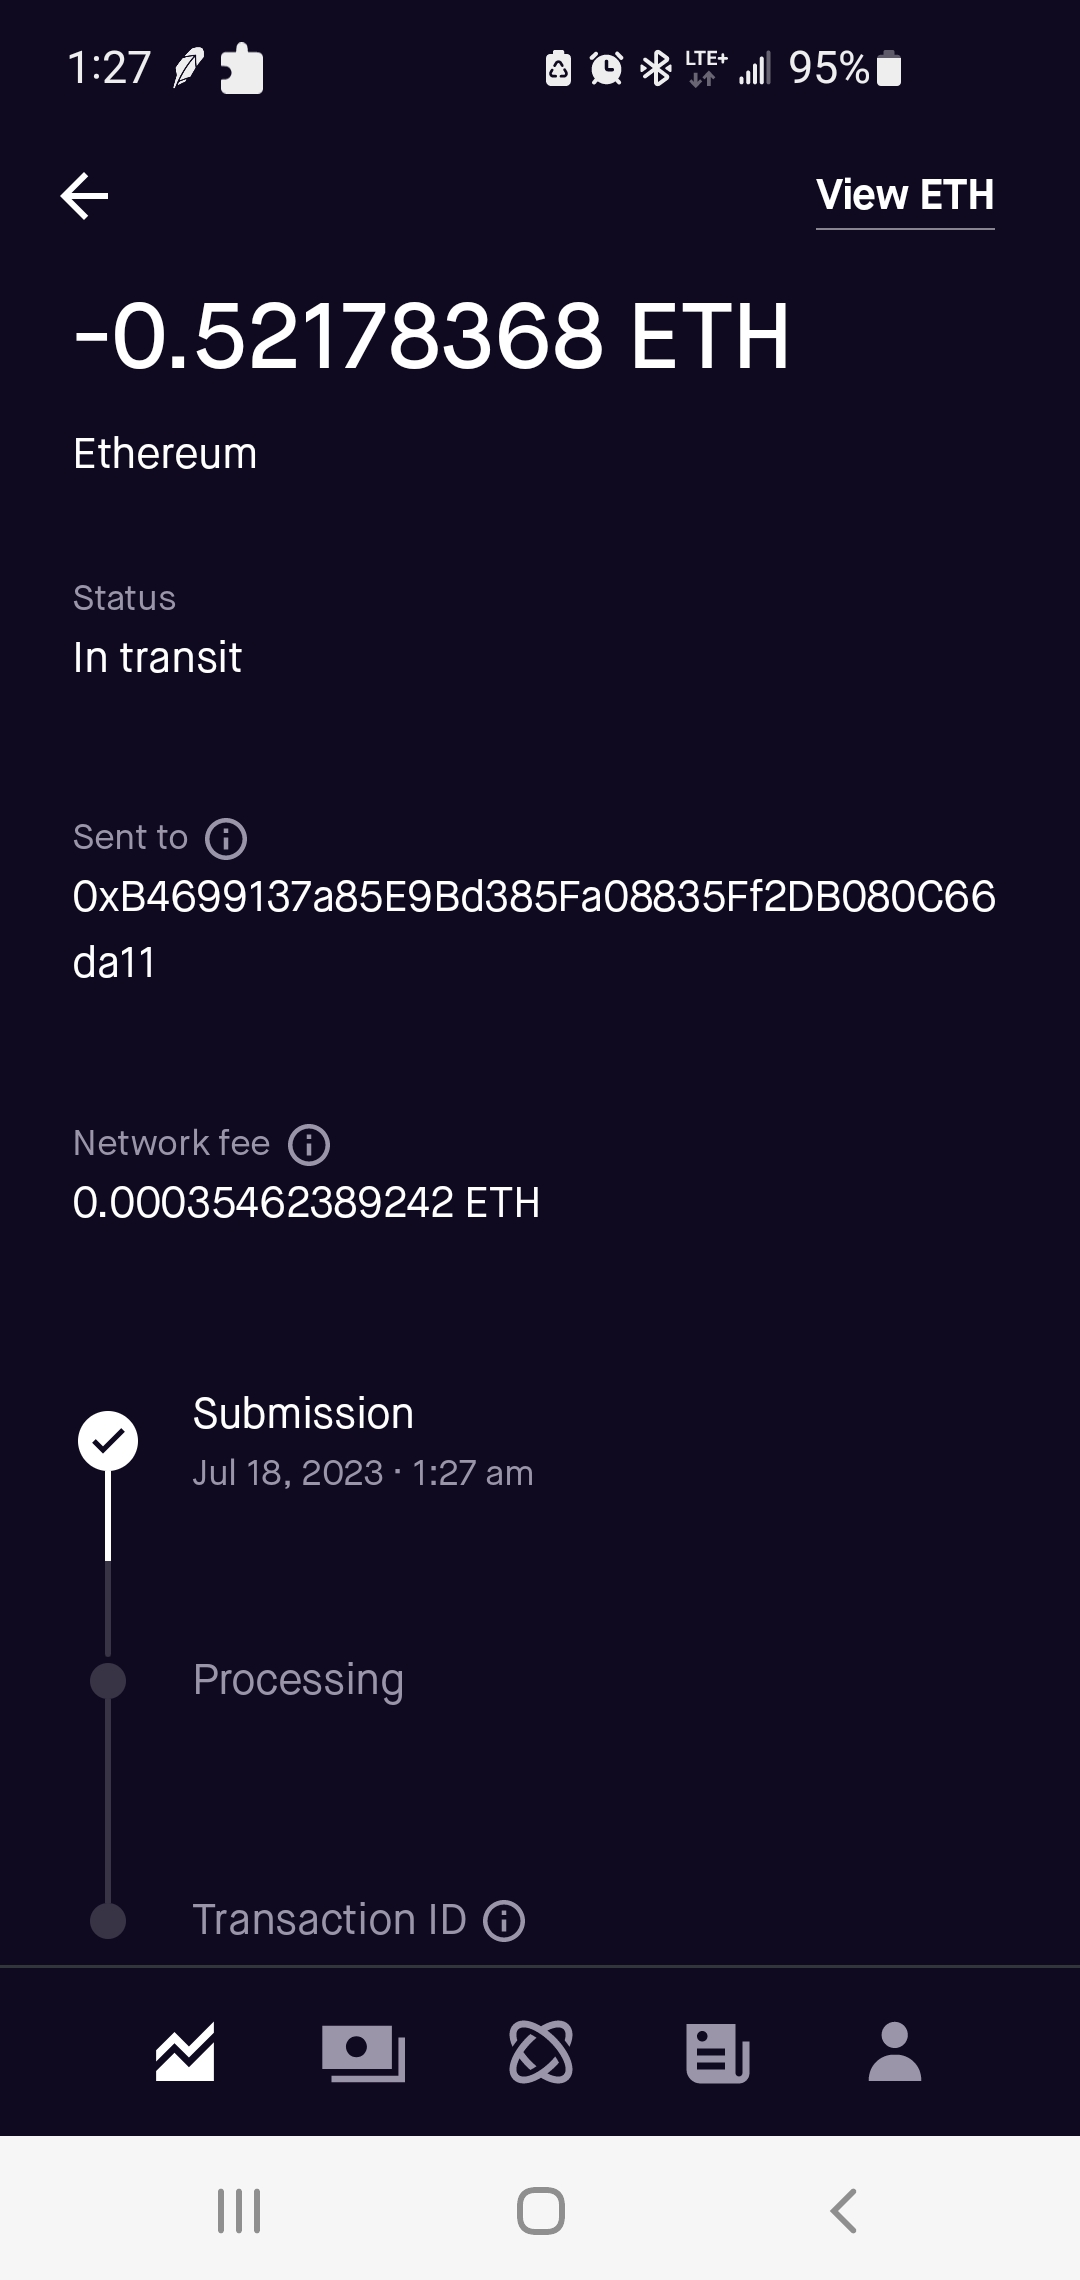Tap the Submission checkmark step
This screenshot has height=2280, width=1080.
click(x=108, y=1441)
